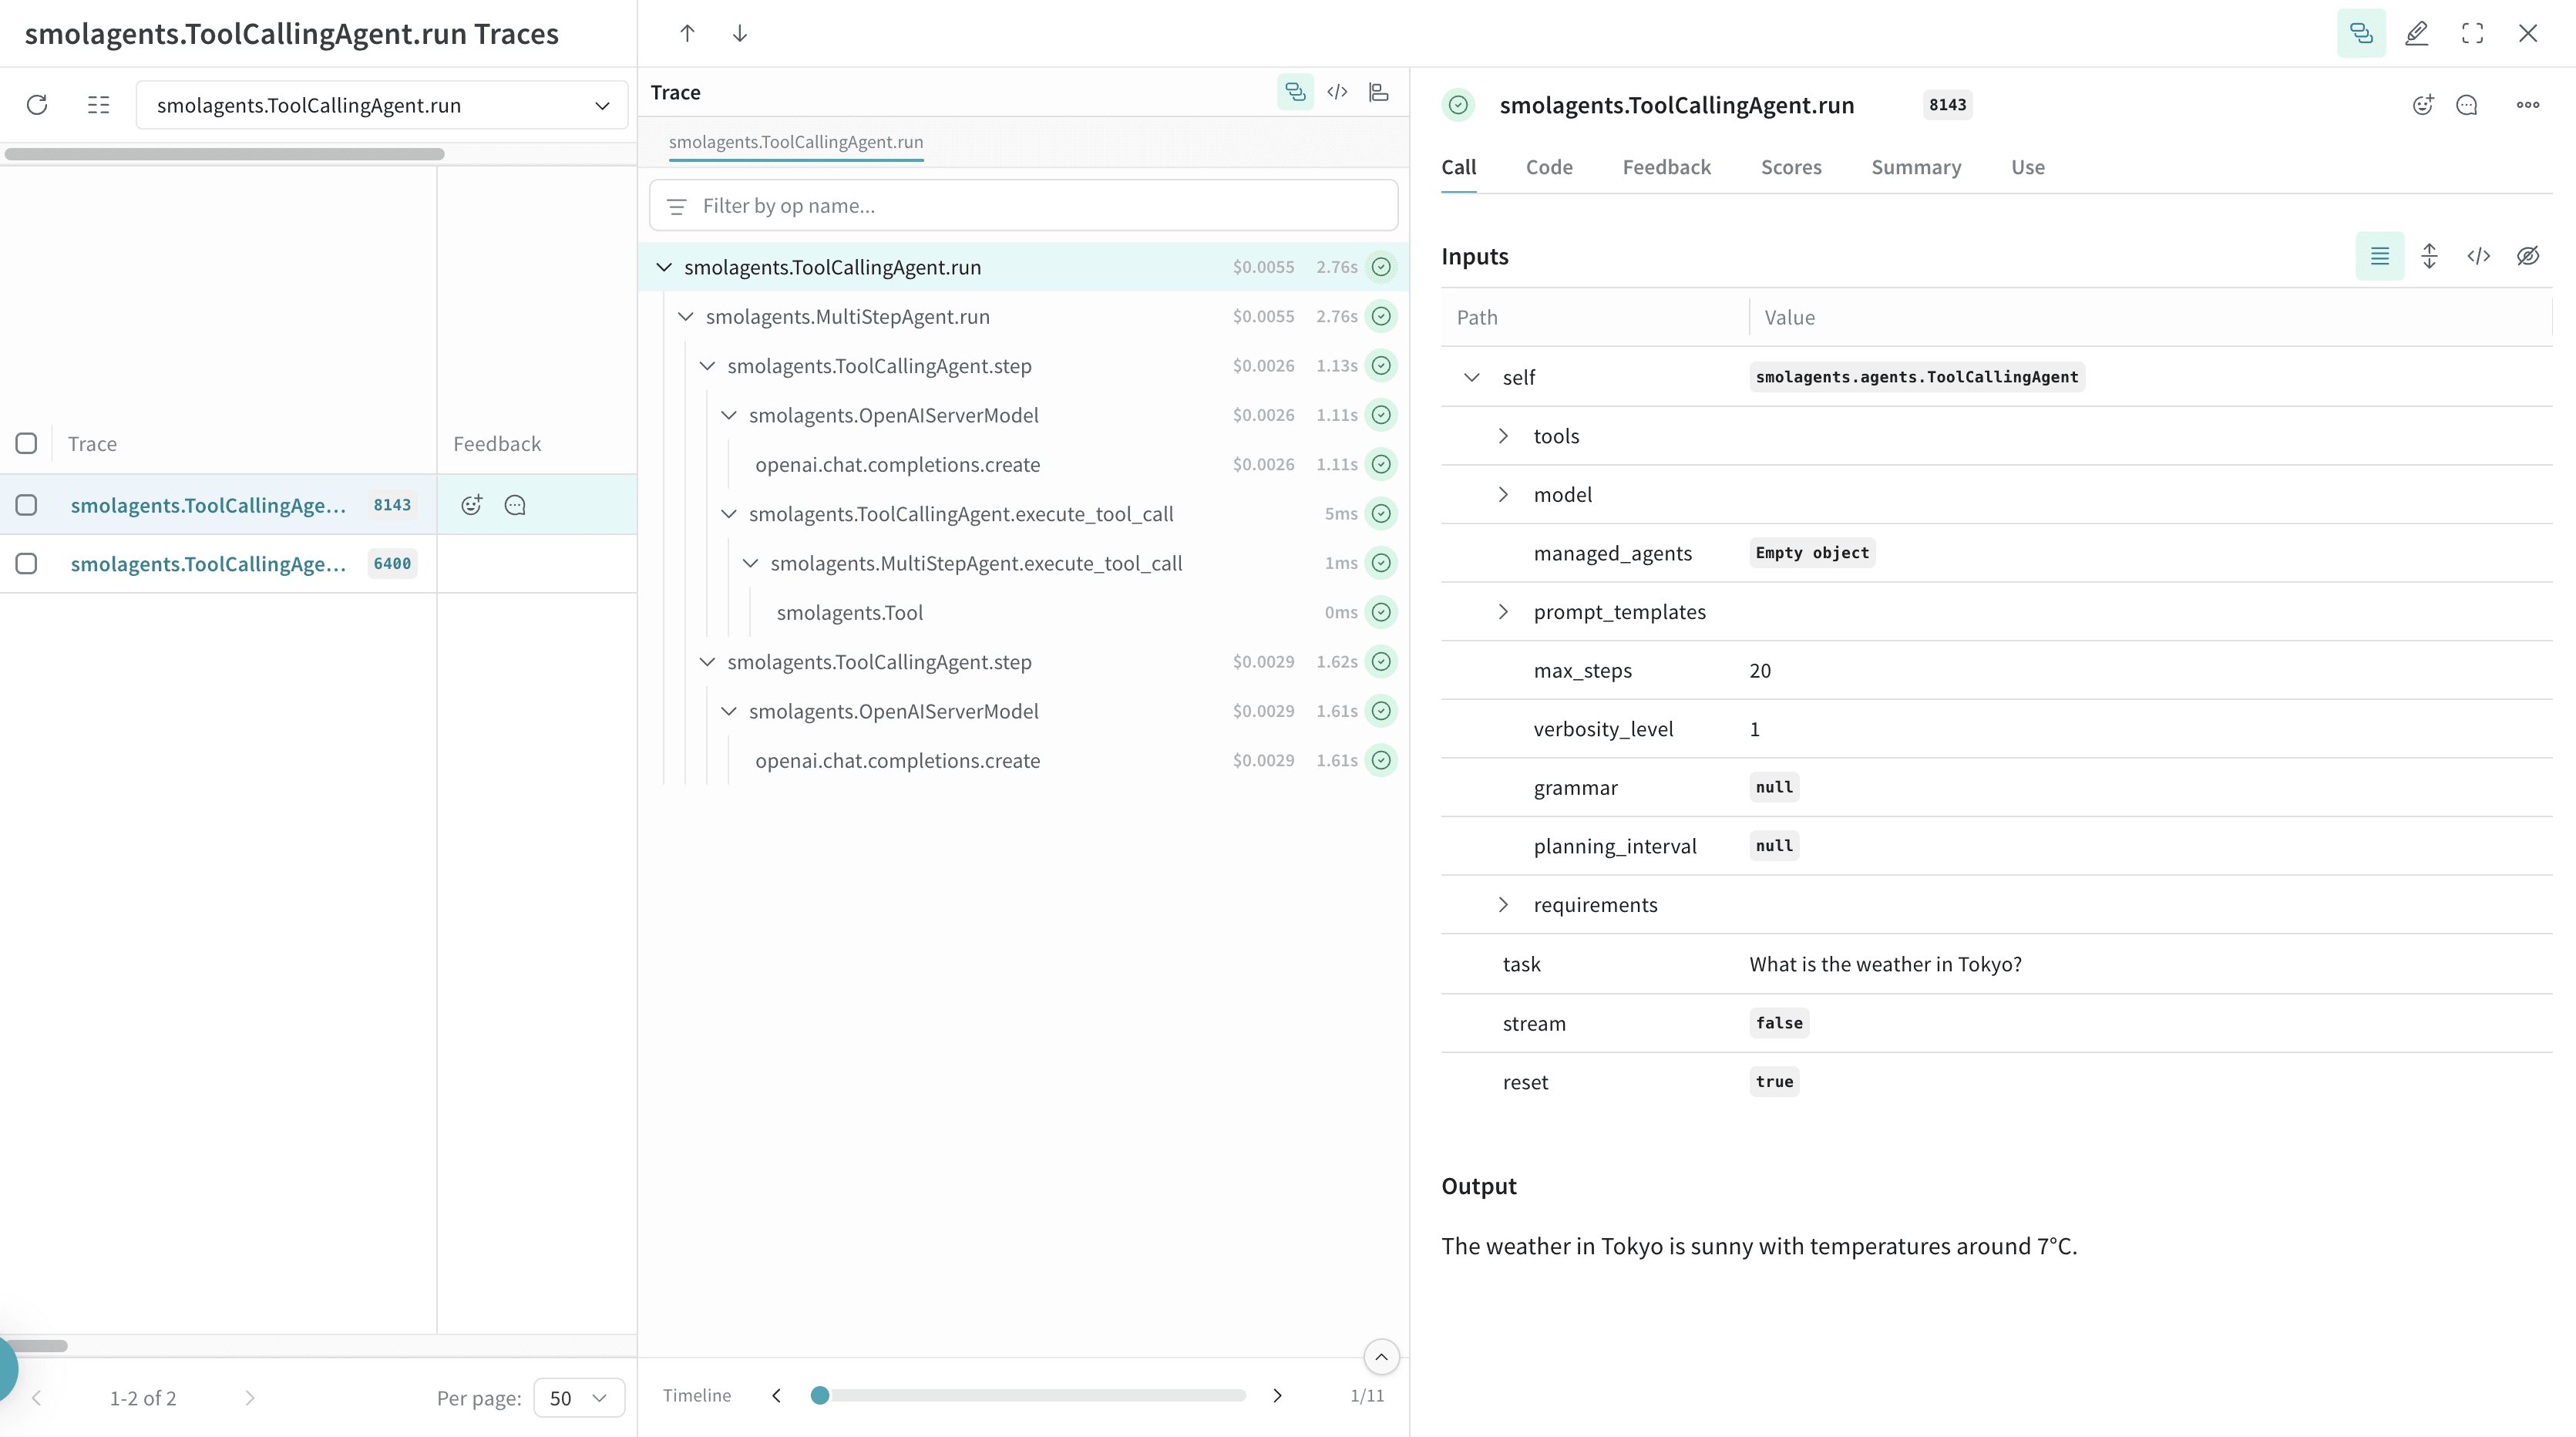This screenshot has height=1437, width=2576.
Task: Switch to the Feedback tab
Action: [1666, 167]
